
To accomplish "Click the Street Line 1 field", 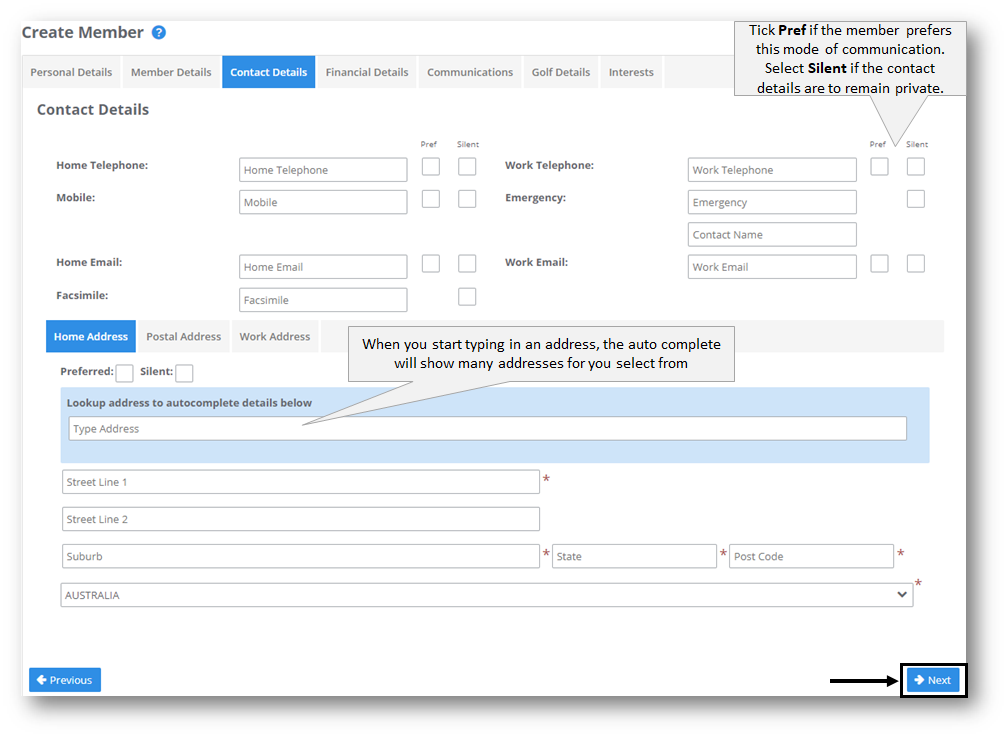I will (300, 481).
